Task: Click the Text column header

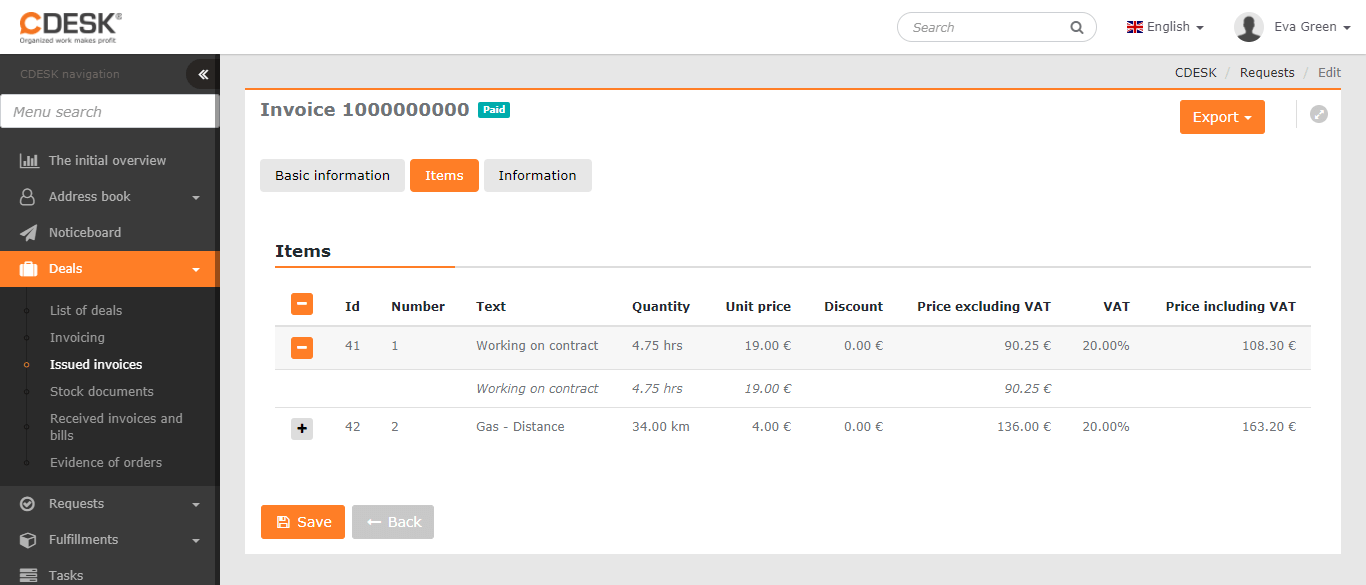Action: pyautogui.click(x=491, y=307)
